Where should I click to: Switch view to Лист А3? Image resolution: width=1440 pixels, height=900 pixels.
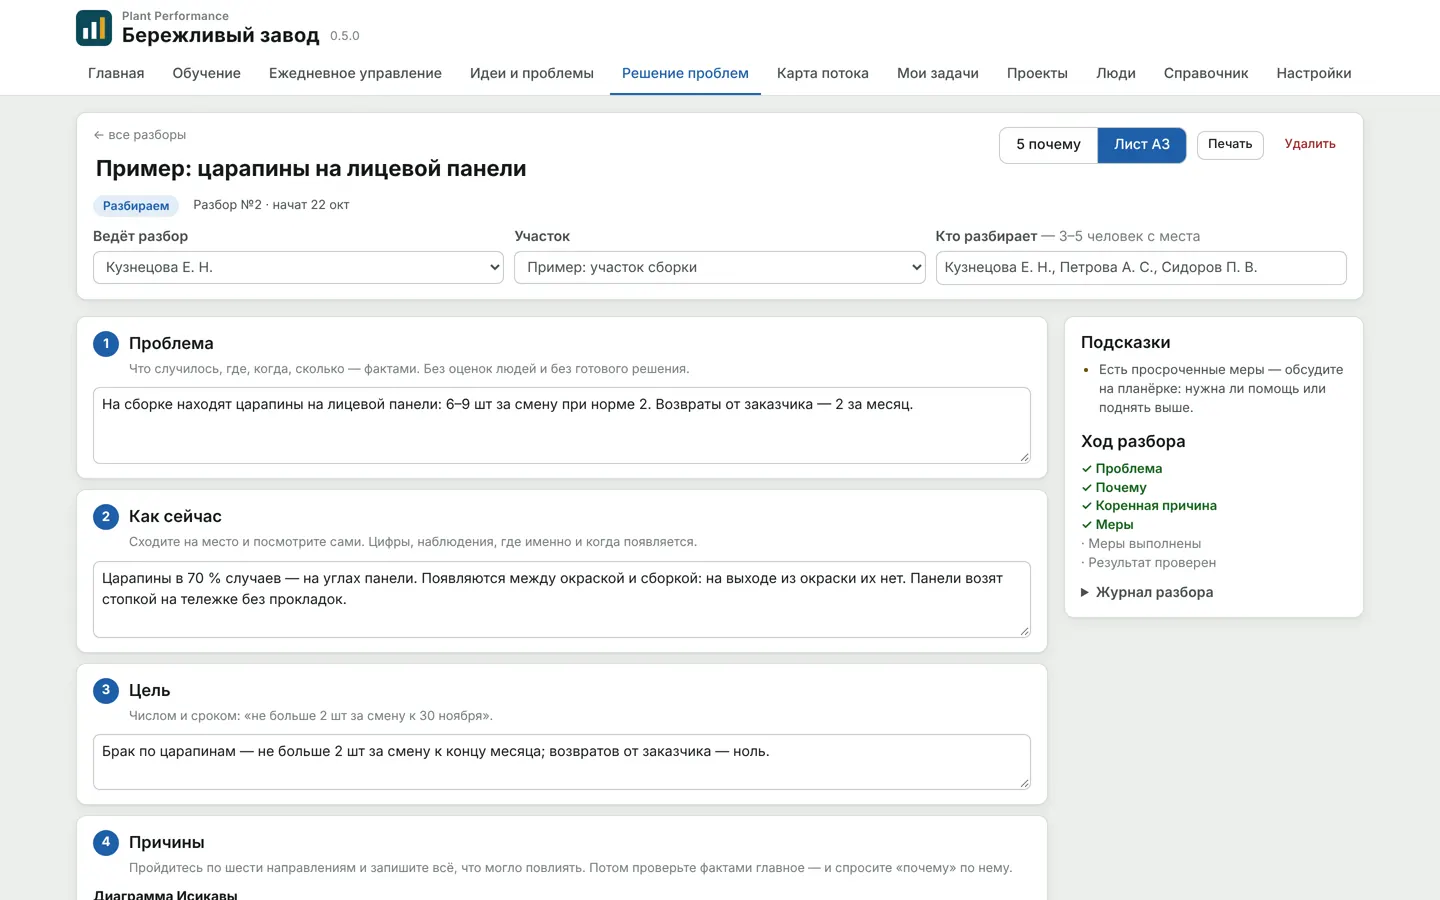click(x=1142, y=145)
